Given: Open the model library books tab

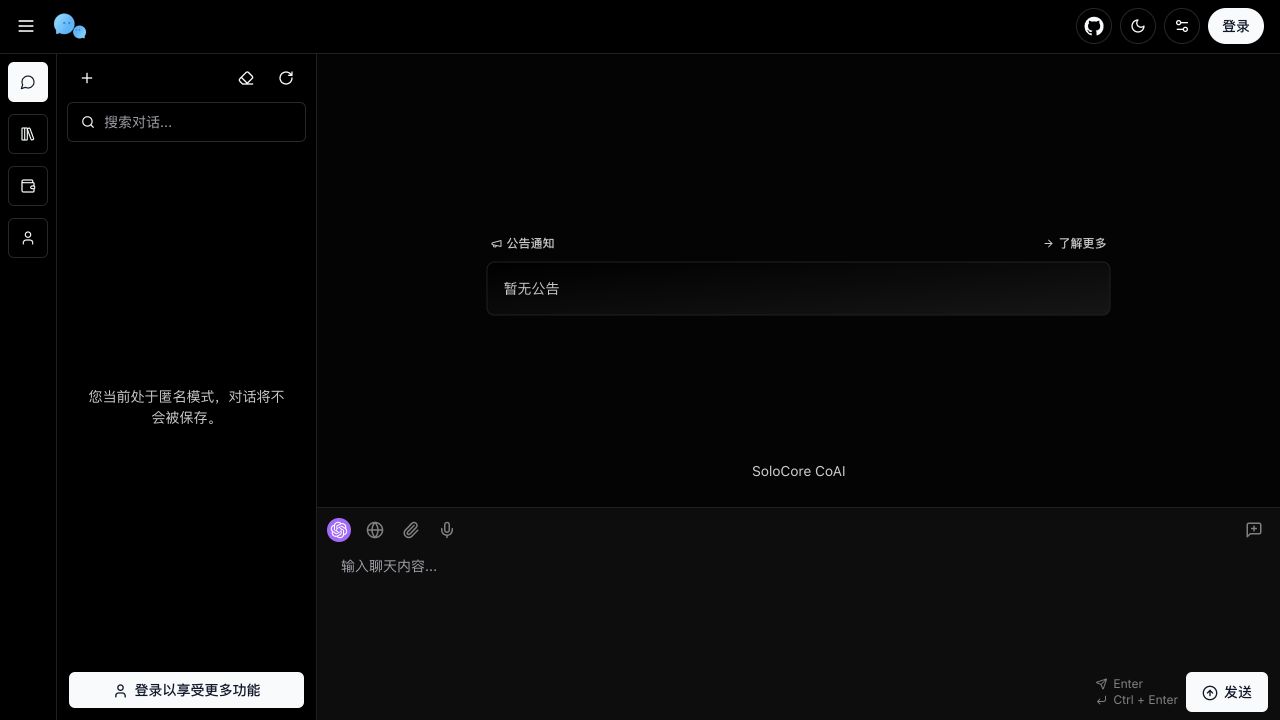Looking at the screenshot, I should [x=28, y=134].
